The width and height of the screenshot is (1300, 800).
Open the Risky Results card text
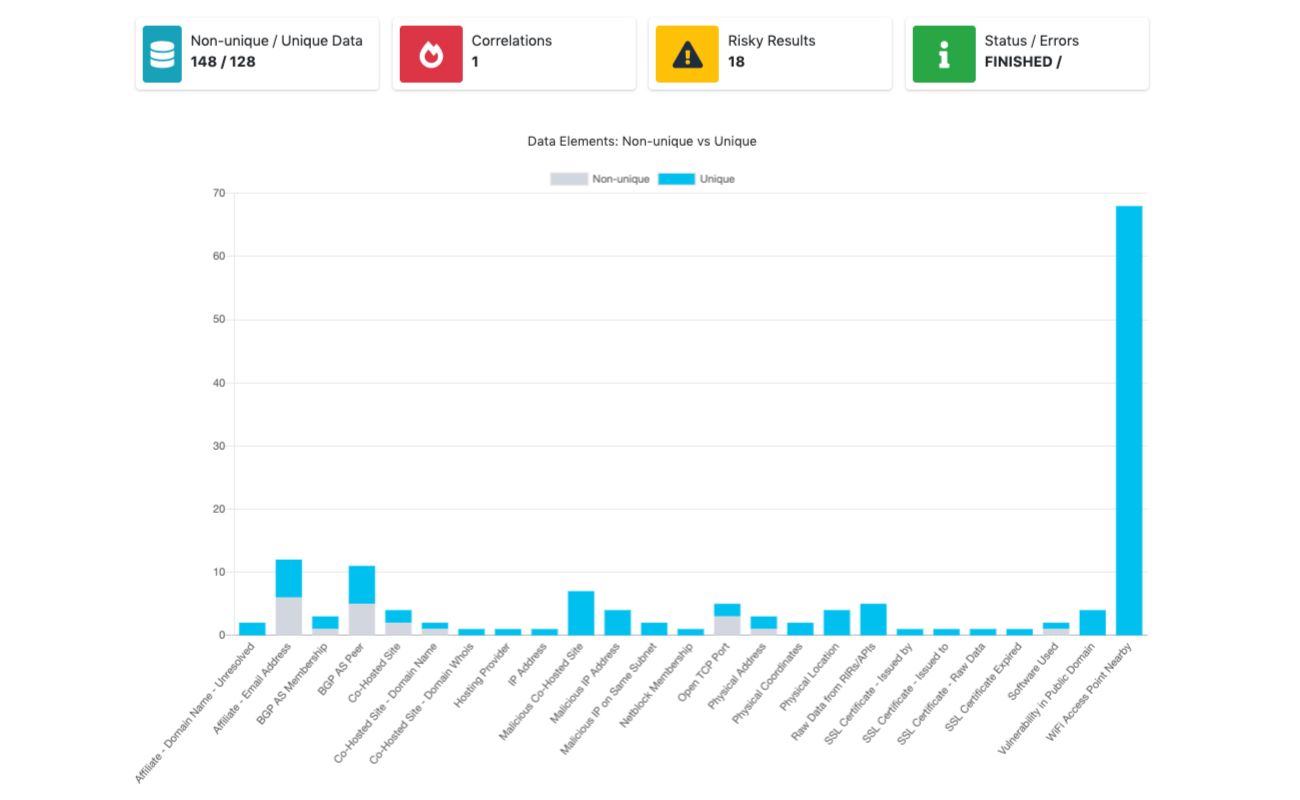(x=771, y=41)
